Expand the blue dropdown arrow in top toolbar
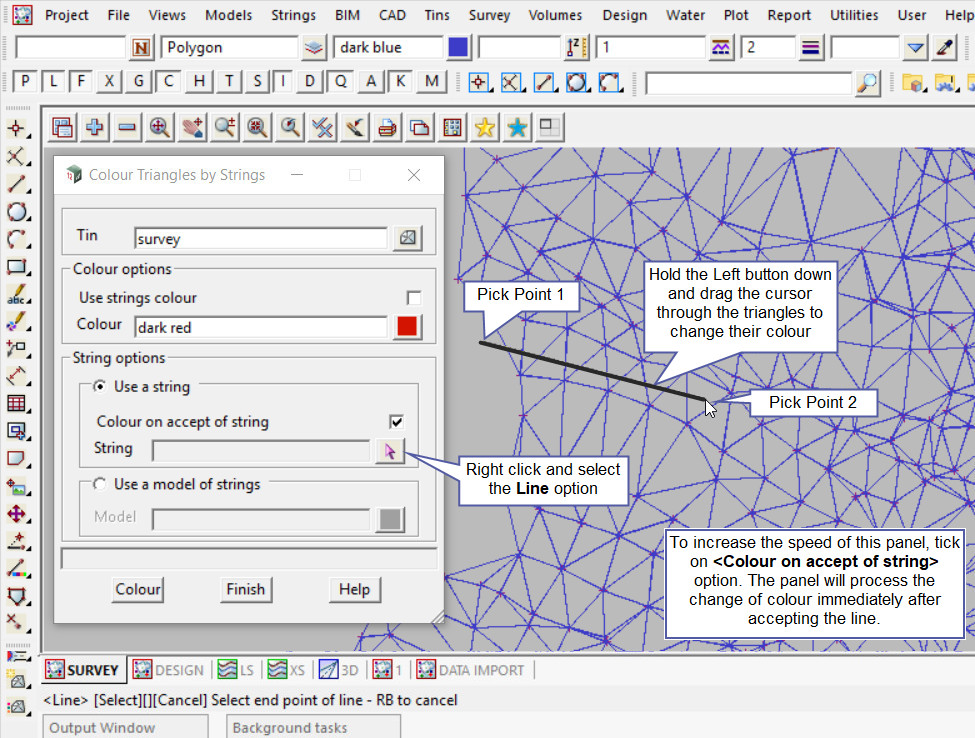The image size is (975, 738). (x=915, y=48)
